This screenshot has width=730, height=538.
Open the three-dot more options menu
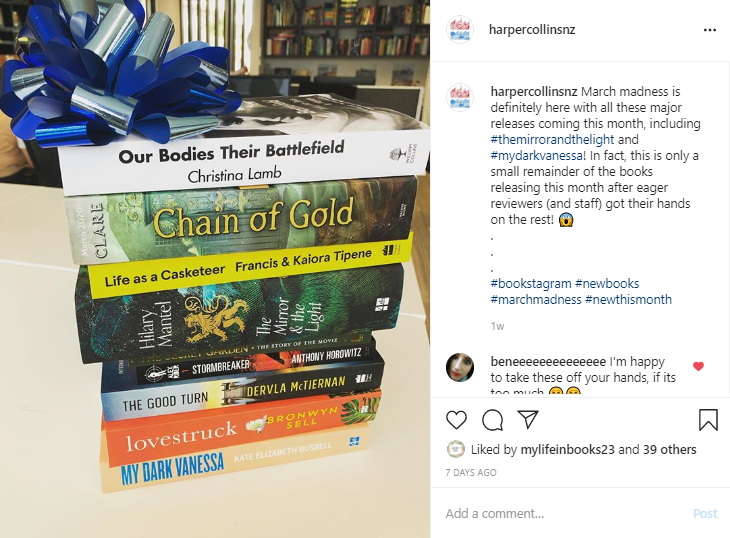(710, 30)
